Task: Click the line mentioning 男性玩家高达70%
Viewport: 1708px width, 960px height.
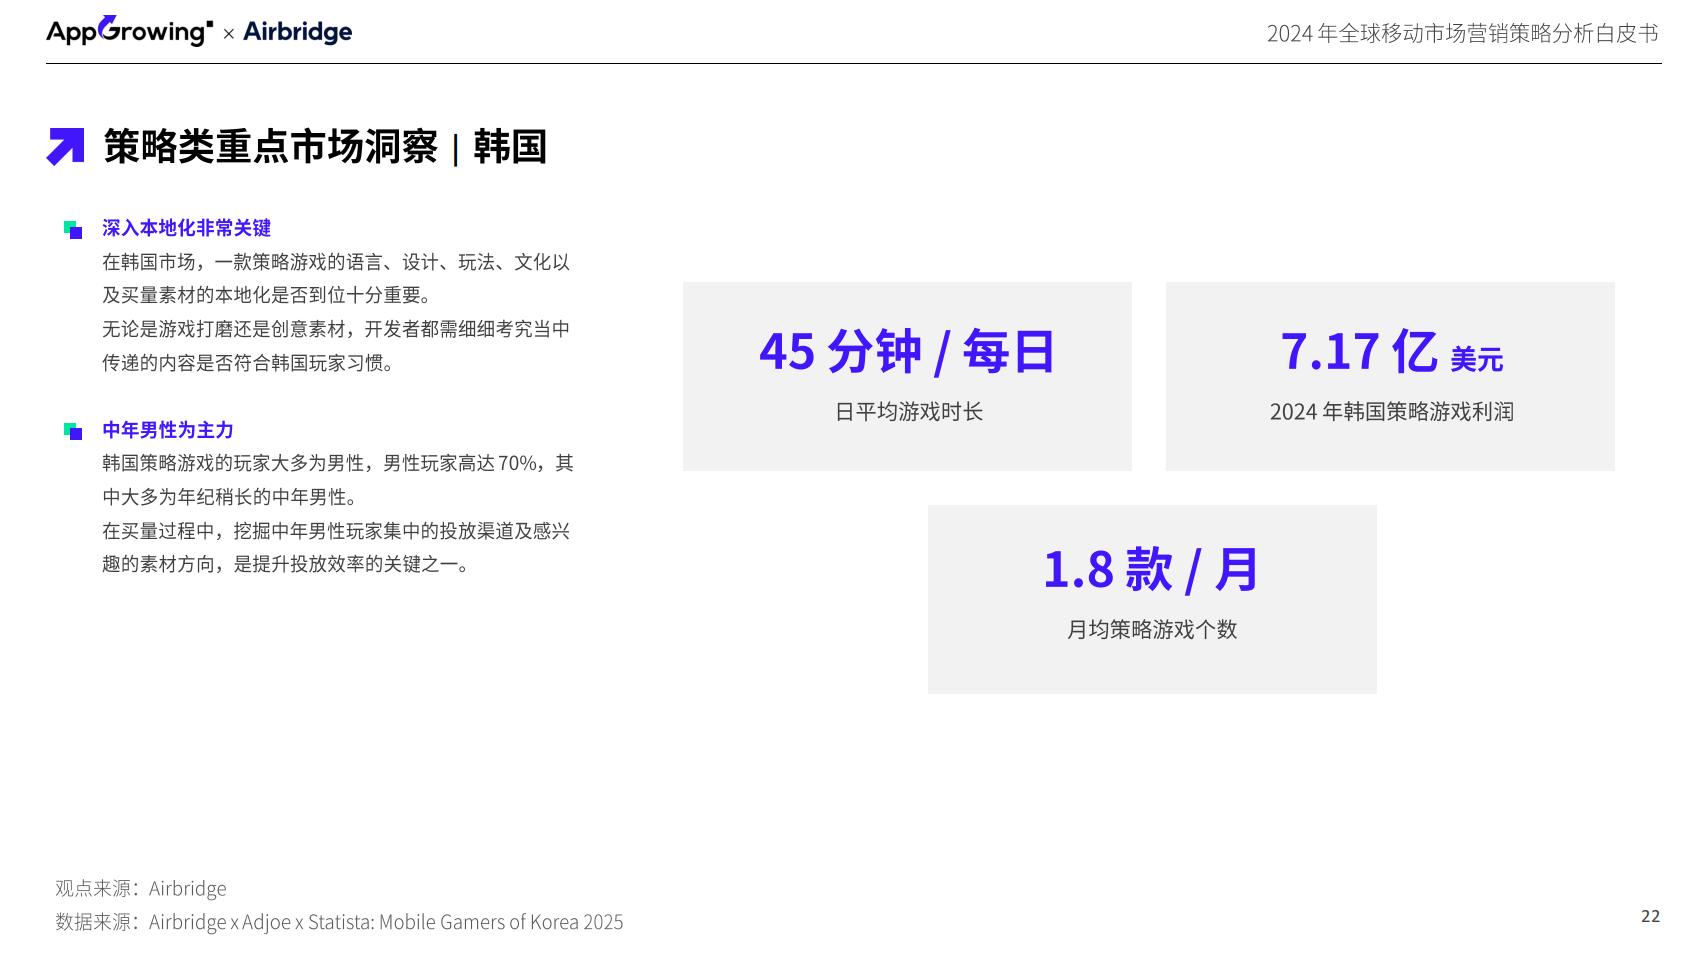Action: 338,463
